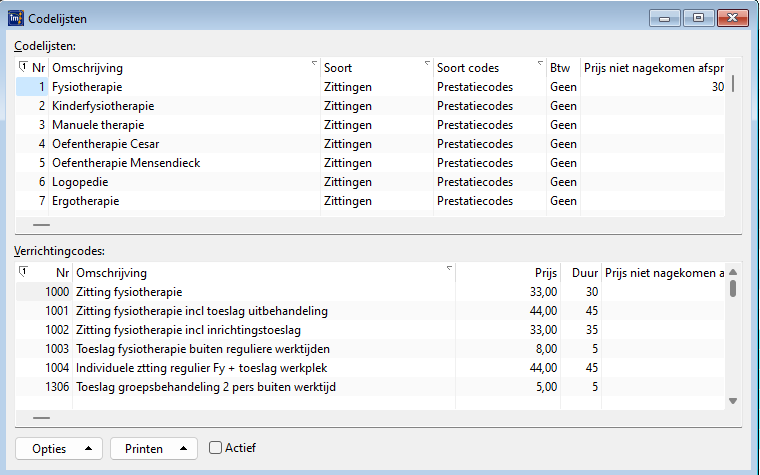Click the Codelijsten vertical scrollbar thumb
The height and width of the screenshot is (475, 760).
(733, 83)
